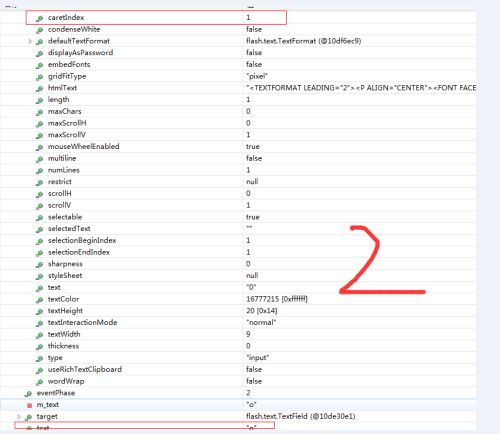This screenshot has width=500, height=434.
Task: Click the htmlText value starting with TEXTFORMAT
Action: pos(361,88)
